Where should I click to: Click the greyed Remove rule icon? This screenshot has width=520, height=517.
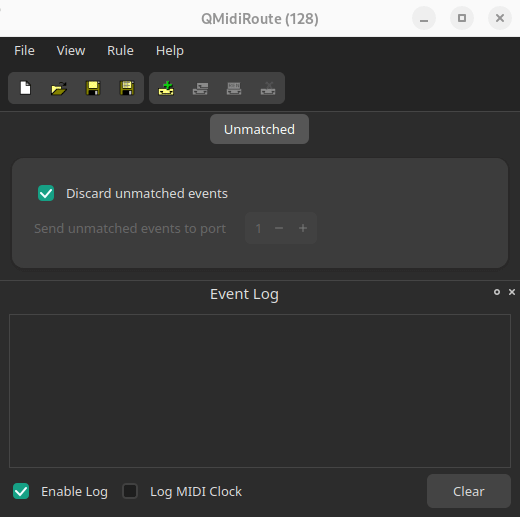pyautogui.click(x=268, y=89)
